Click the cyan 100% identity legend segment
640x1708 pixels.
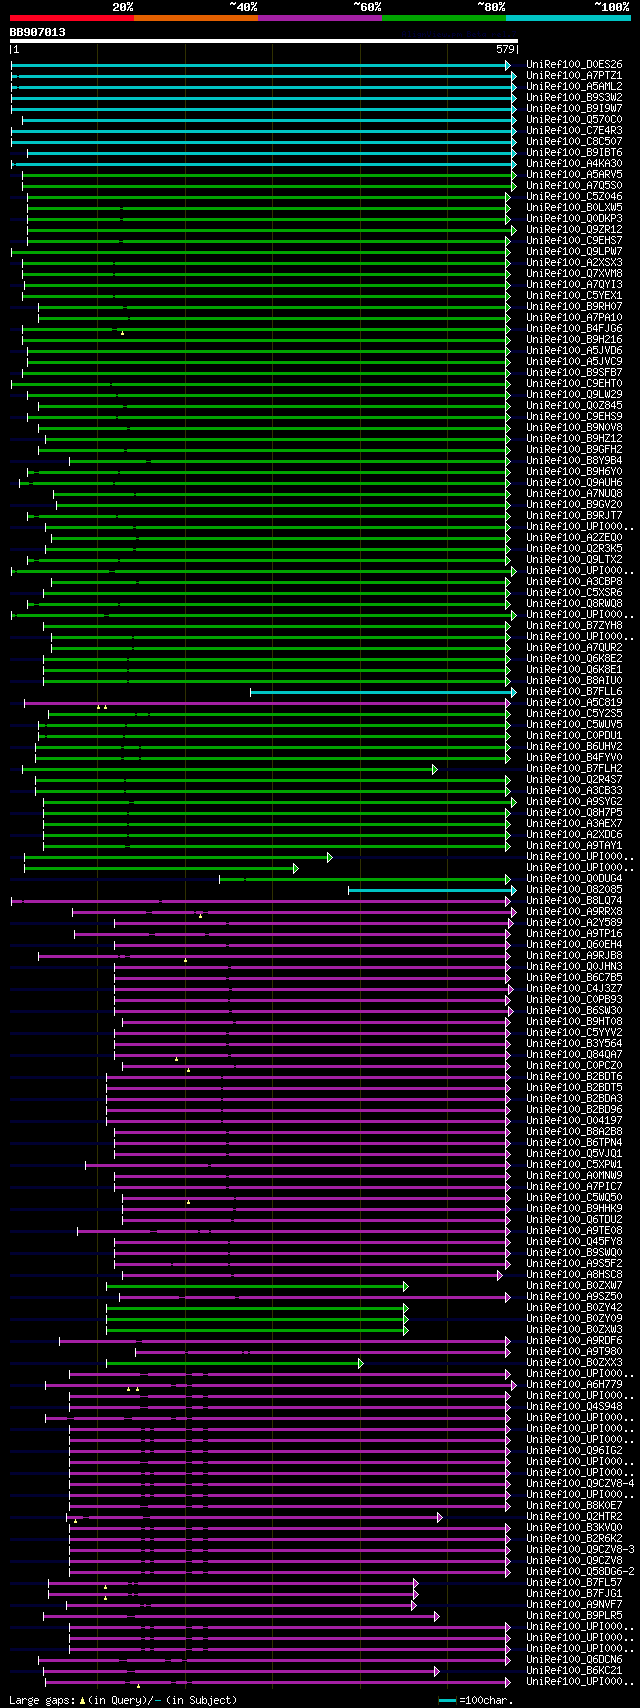point(568,18)
